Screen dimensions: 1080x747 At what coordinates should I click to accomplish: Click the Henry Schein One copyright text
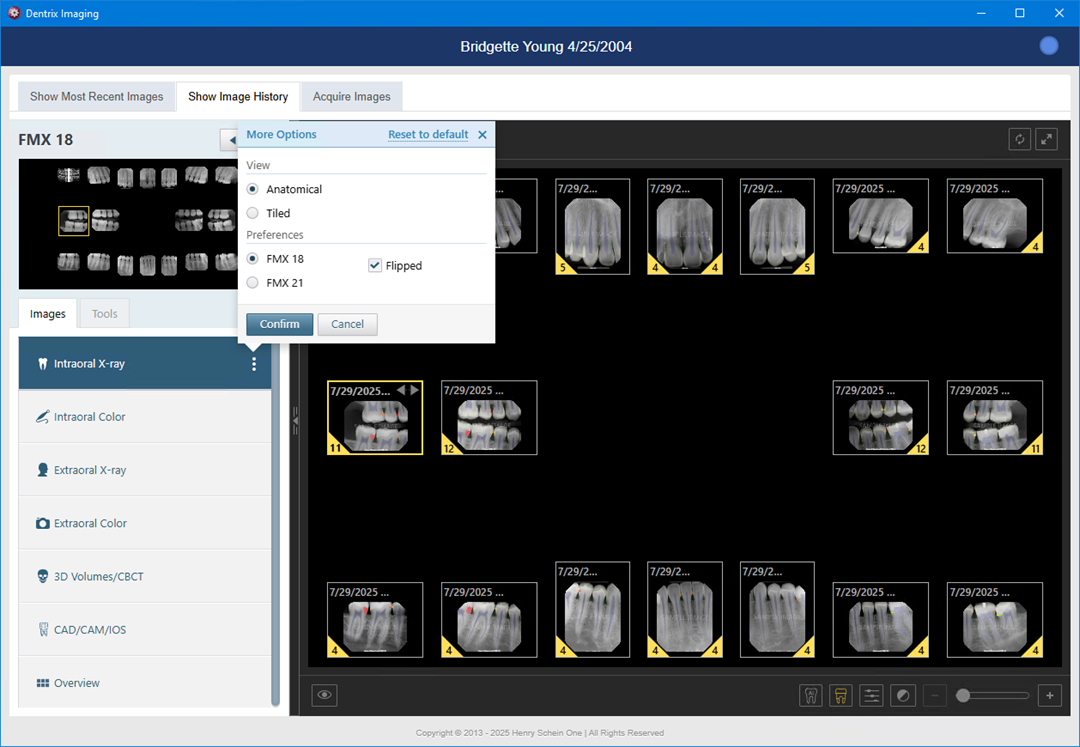[540, 733]
